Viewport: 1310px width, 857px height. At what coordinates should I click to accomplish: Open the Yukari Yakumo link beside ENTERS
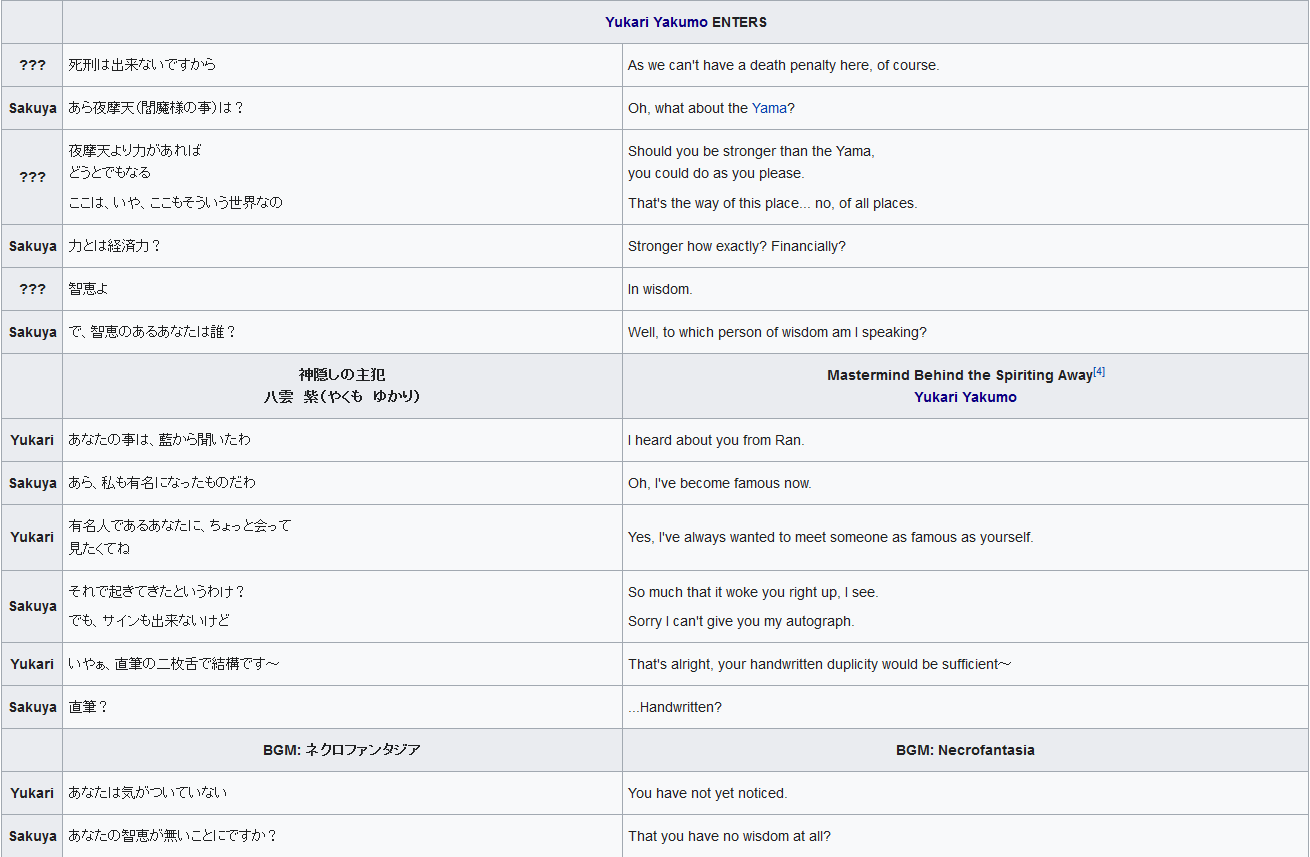657,22
